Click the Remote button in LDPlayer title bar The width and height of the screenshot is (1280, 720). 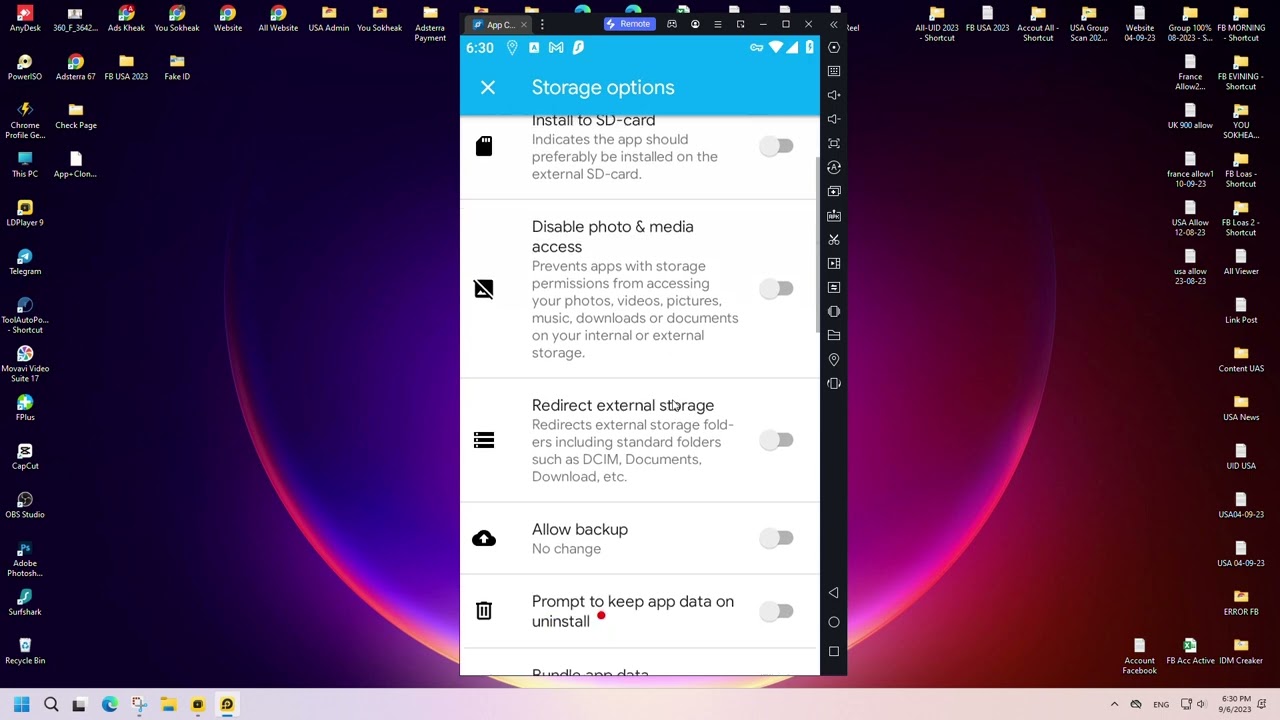(x=629, y=24)
